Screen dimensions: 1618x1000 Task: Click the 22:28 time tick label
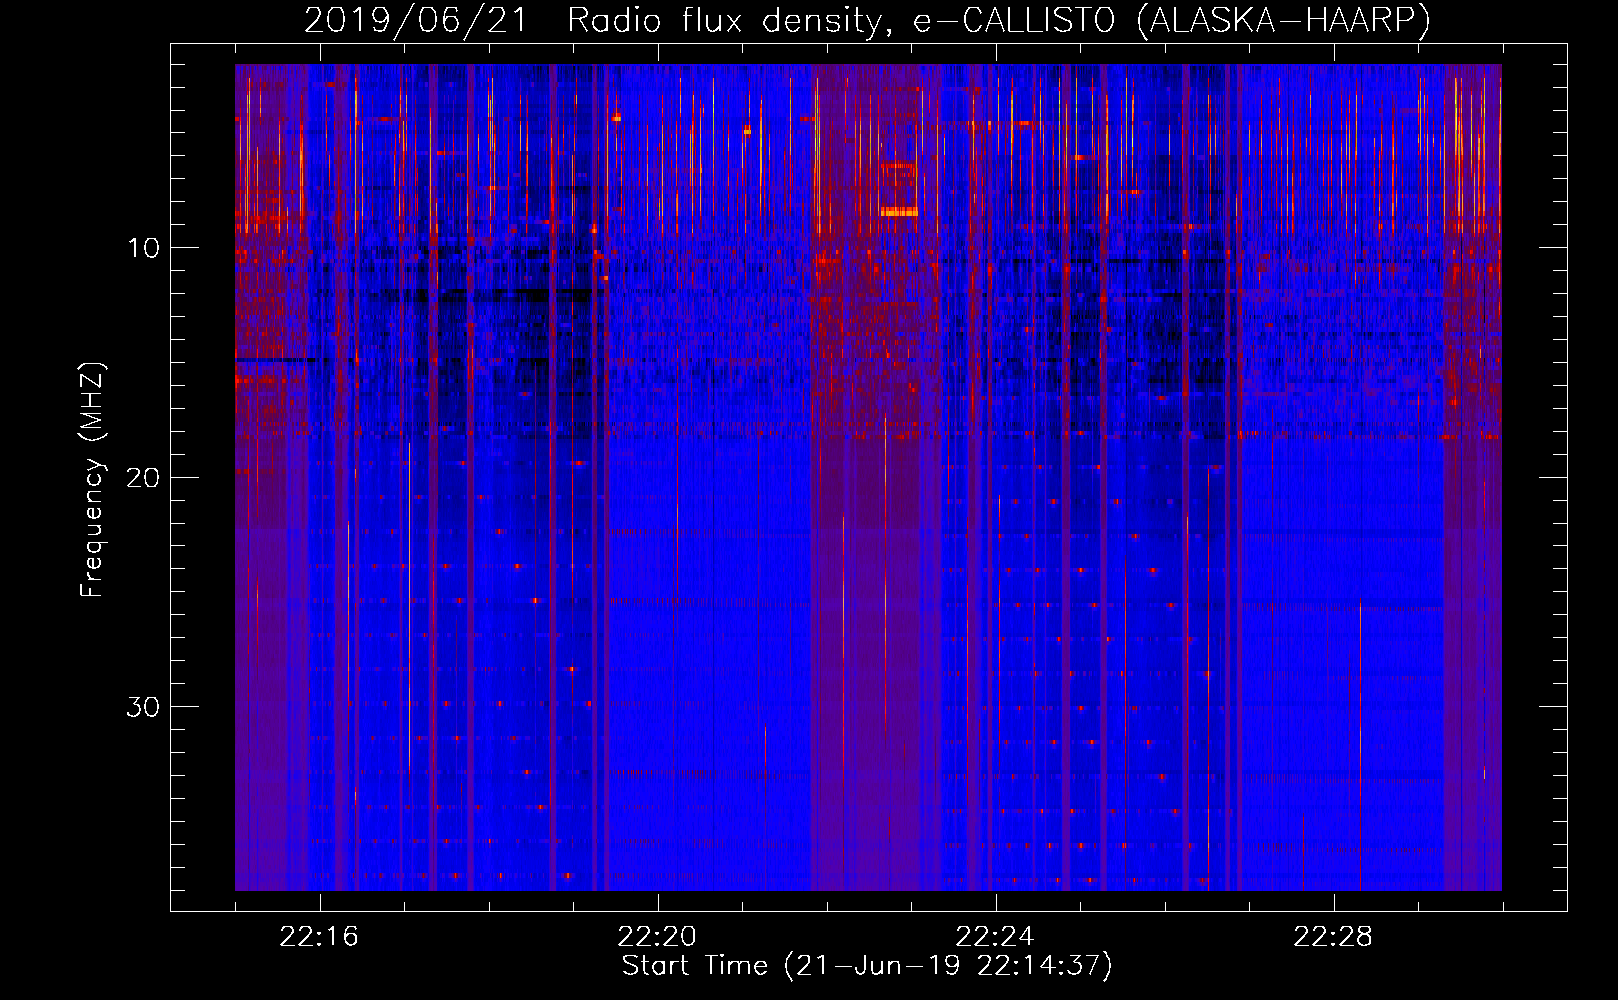coord(1333,937)
